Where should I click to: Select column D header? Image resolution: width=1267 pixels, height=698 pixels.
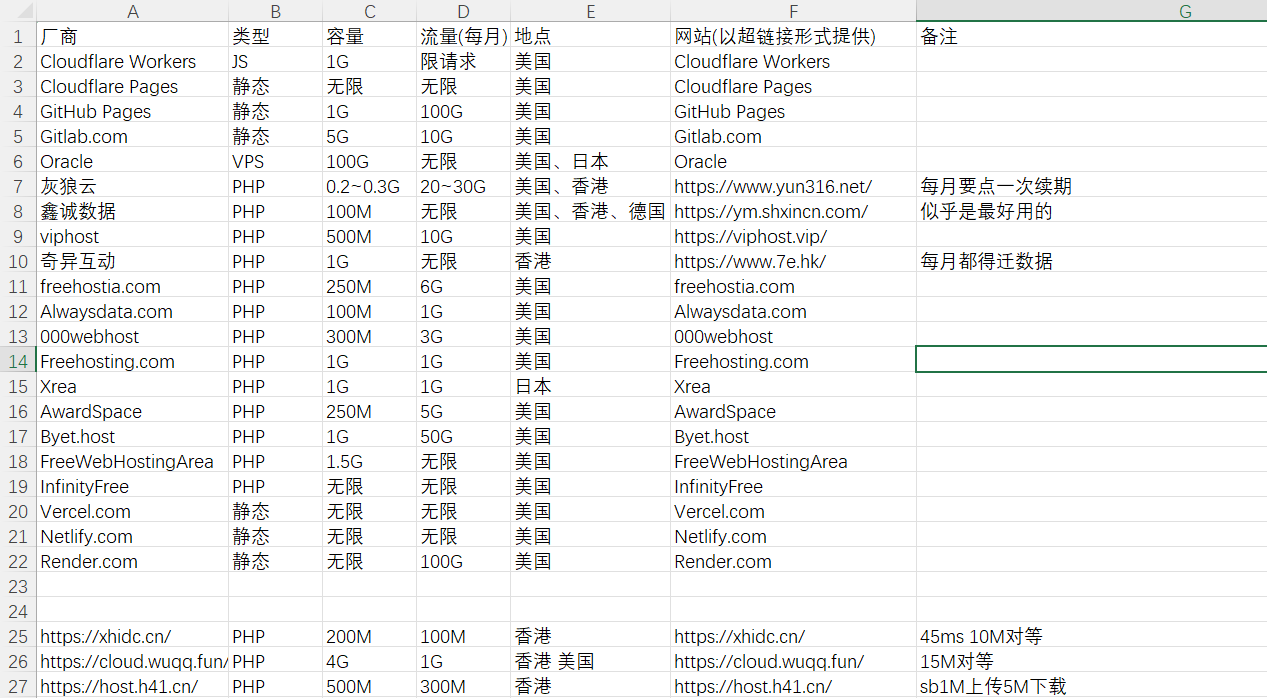(464, 11)
